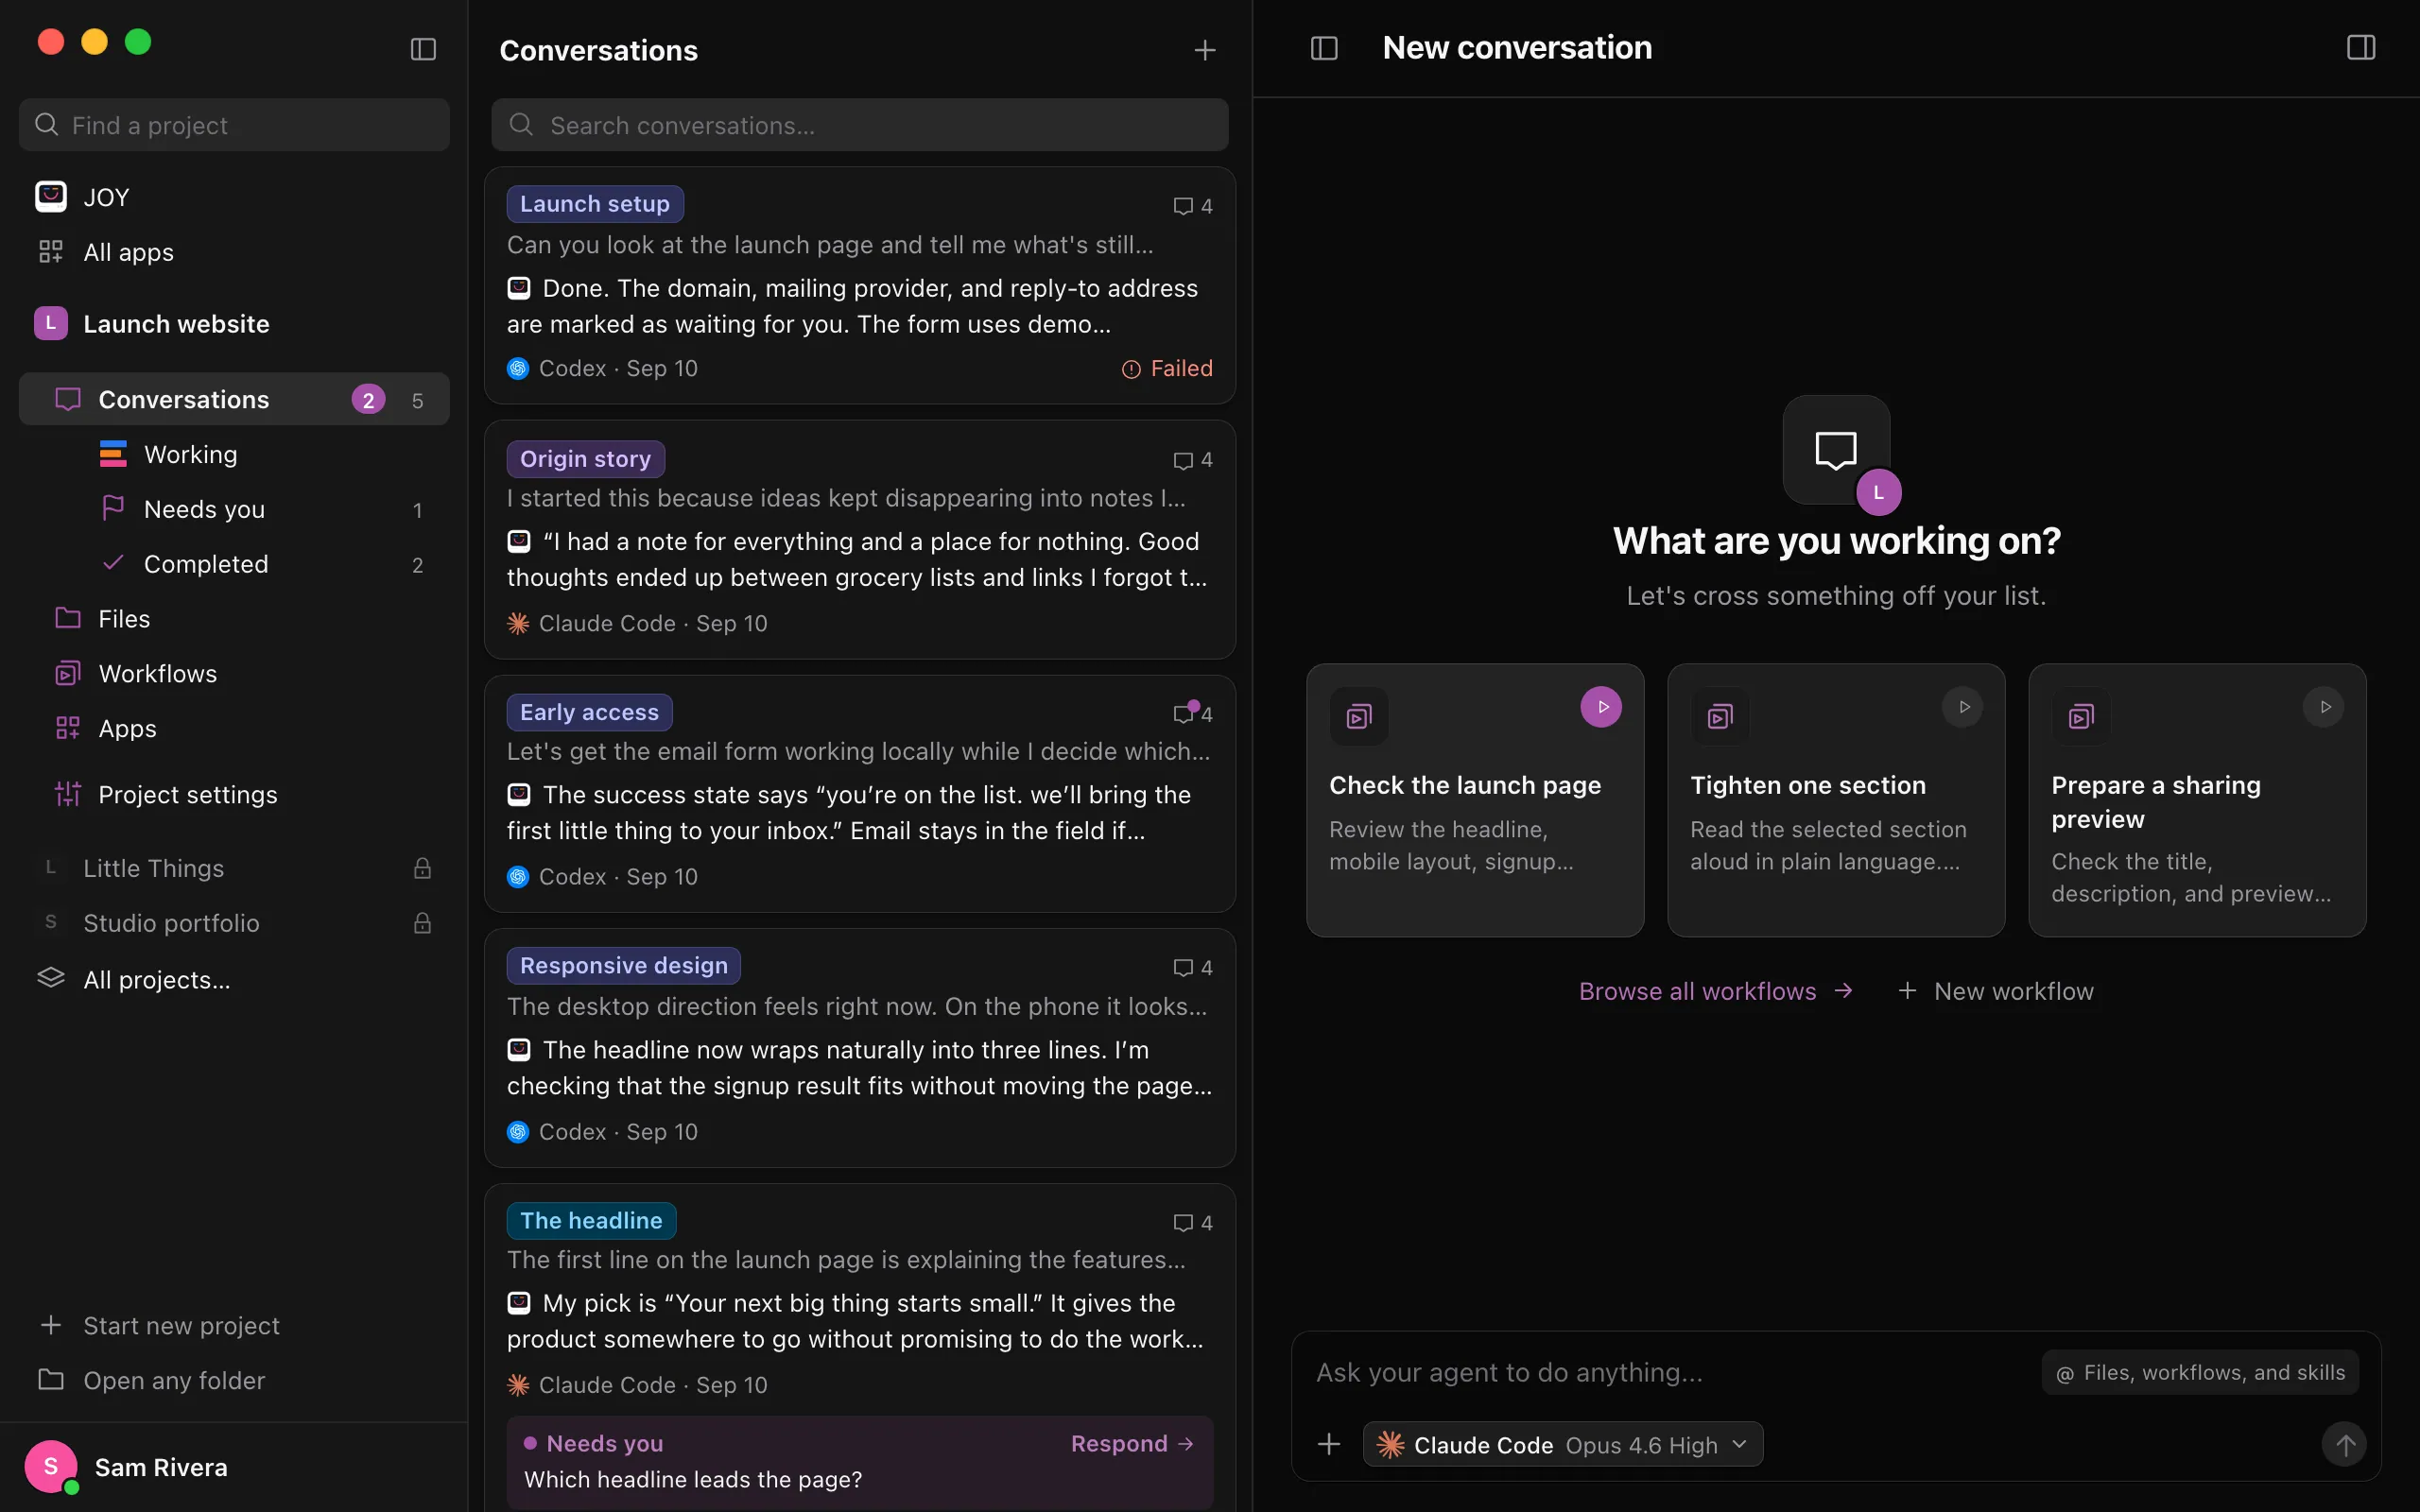Run the Check the launch page workflow
The width and height of the screenshot is (2420, 1512).
1601,707
